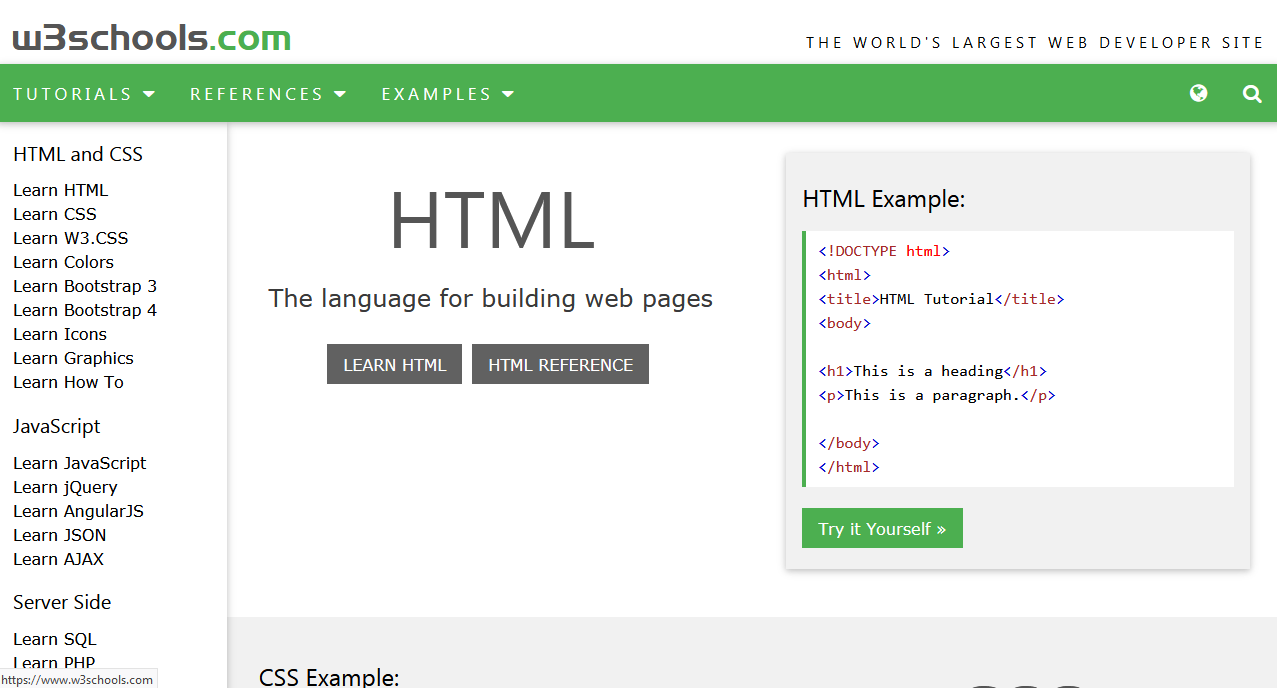Click 'THE WORLD'S LARGEST WEB DEVELOPER SITE' tagline
This screenshot has width=1277, height=688.
(1035, 42)
